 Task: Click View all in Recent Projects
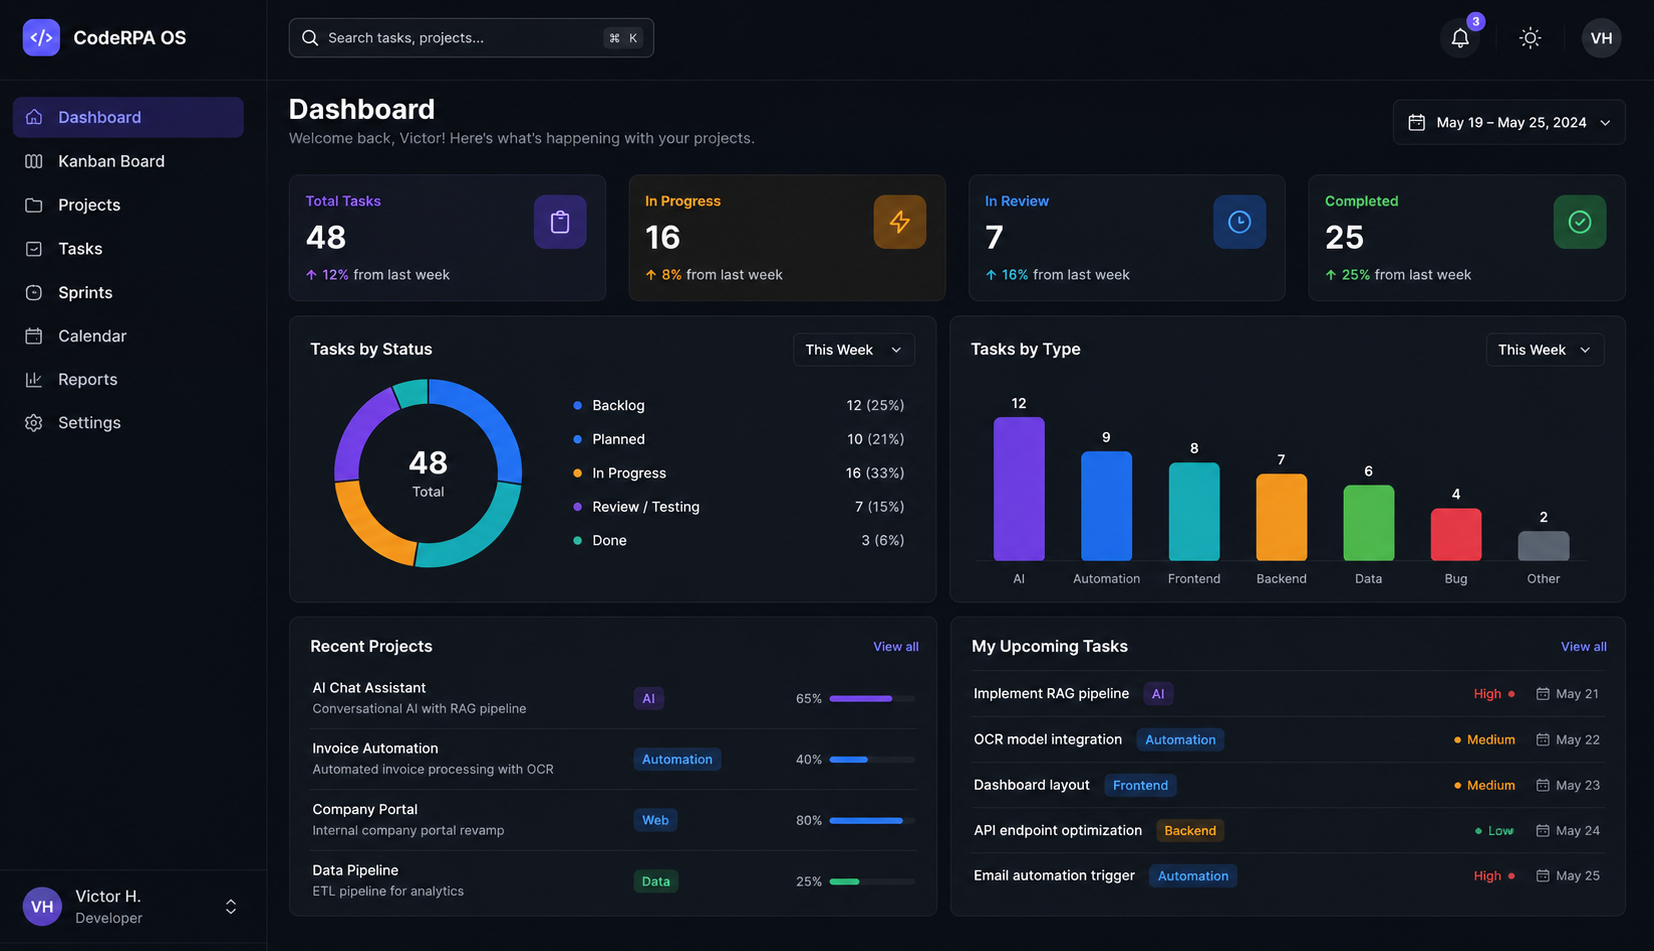(896, 647)
